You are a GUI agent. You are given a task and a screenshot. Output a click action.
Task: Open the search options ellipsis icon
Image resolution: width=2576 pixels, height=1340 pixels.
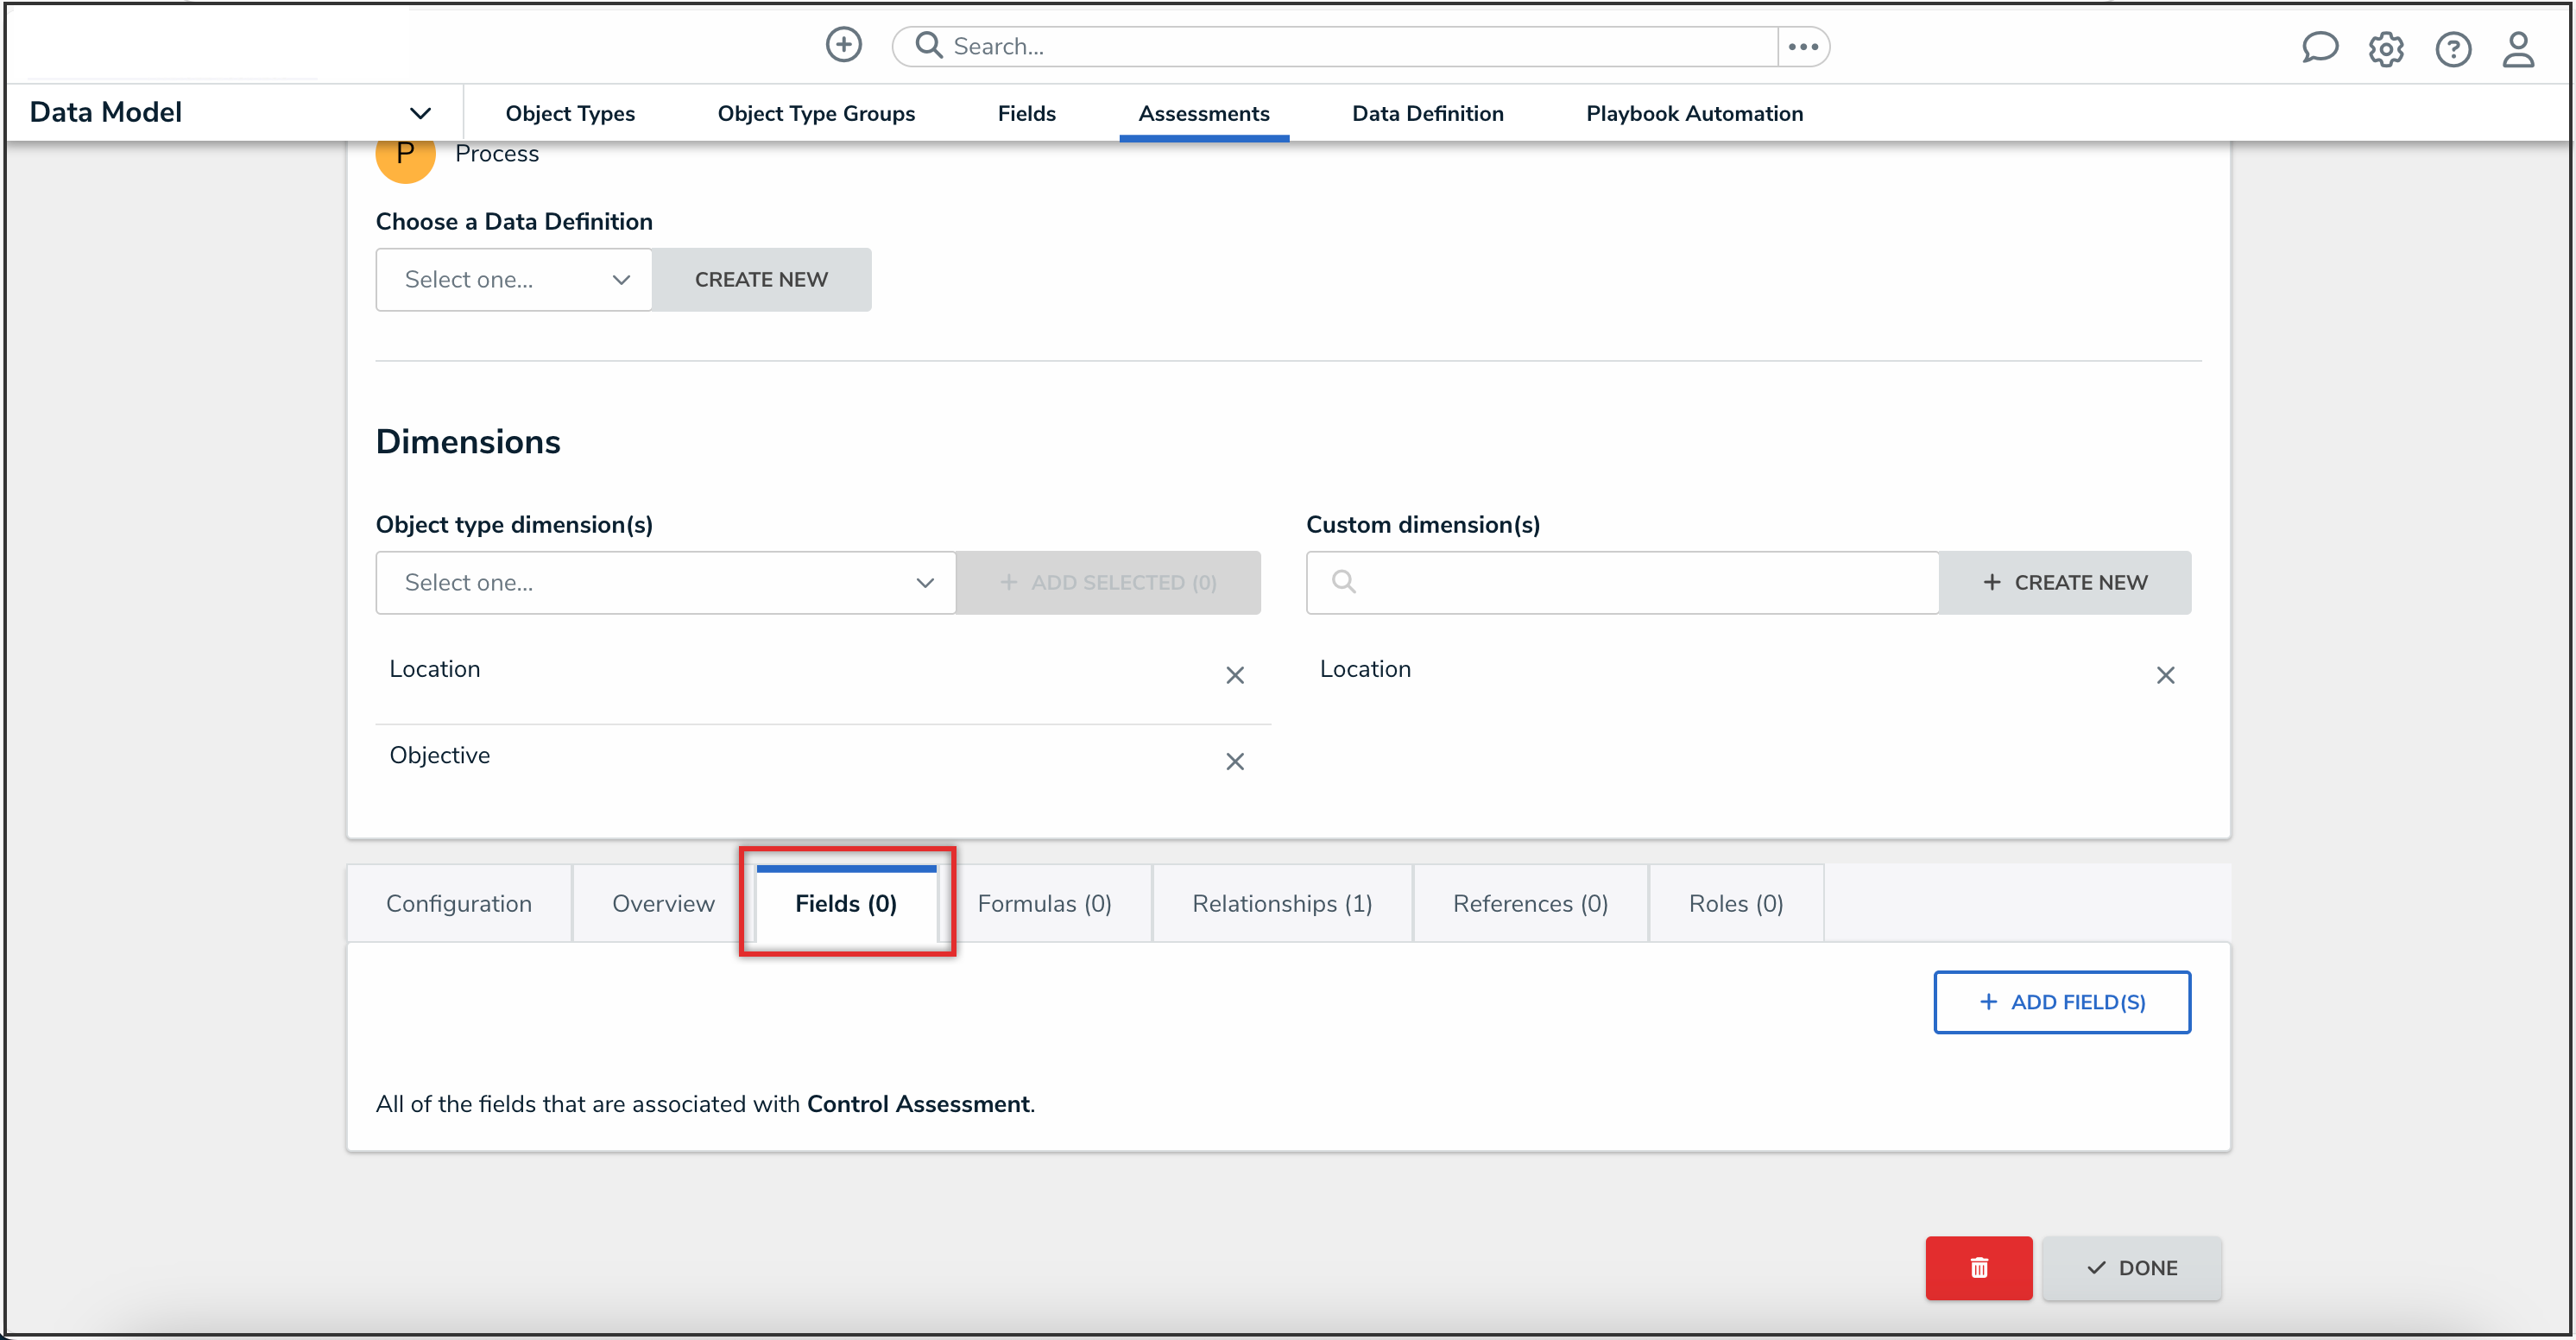[x=1802, y=46]
